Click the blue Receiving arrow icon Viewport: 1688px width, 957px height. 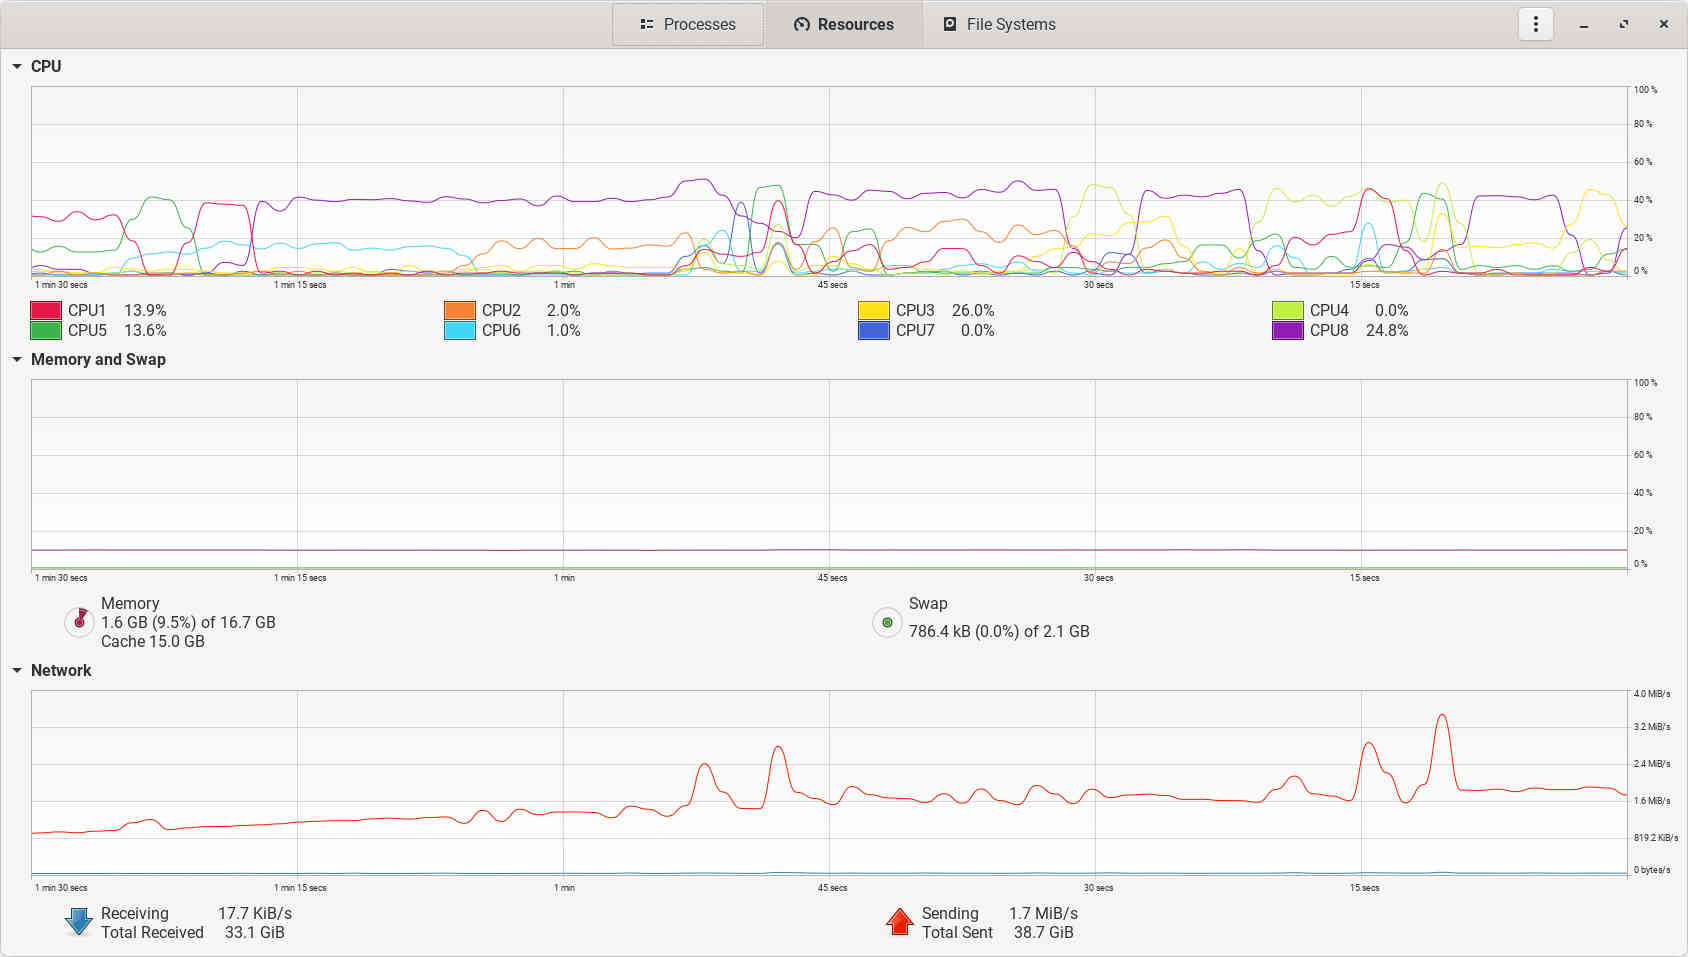(78, 922)
